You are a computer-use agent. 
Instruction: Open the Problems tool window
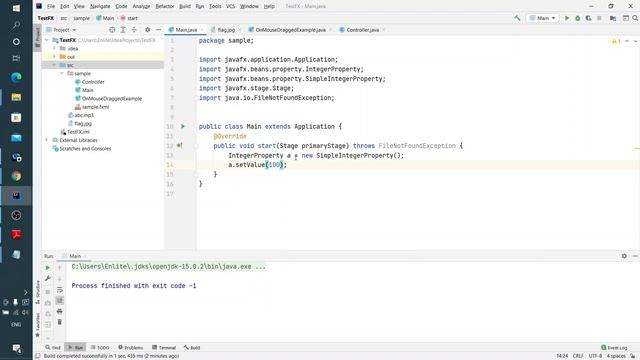(131, 348)
